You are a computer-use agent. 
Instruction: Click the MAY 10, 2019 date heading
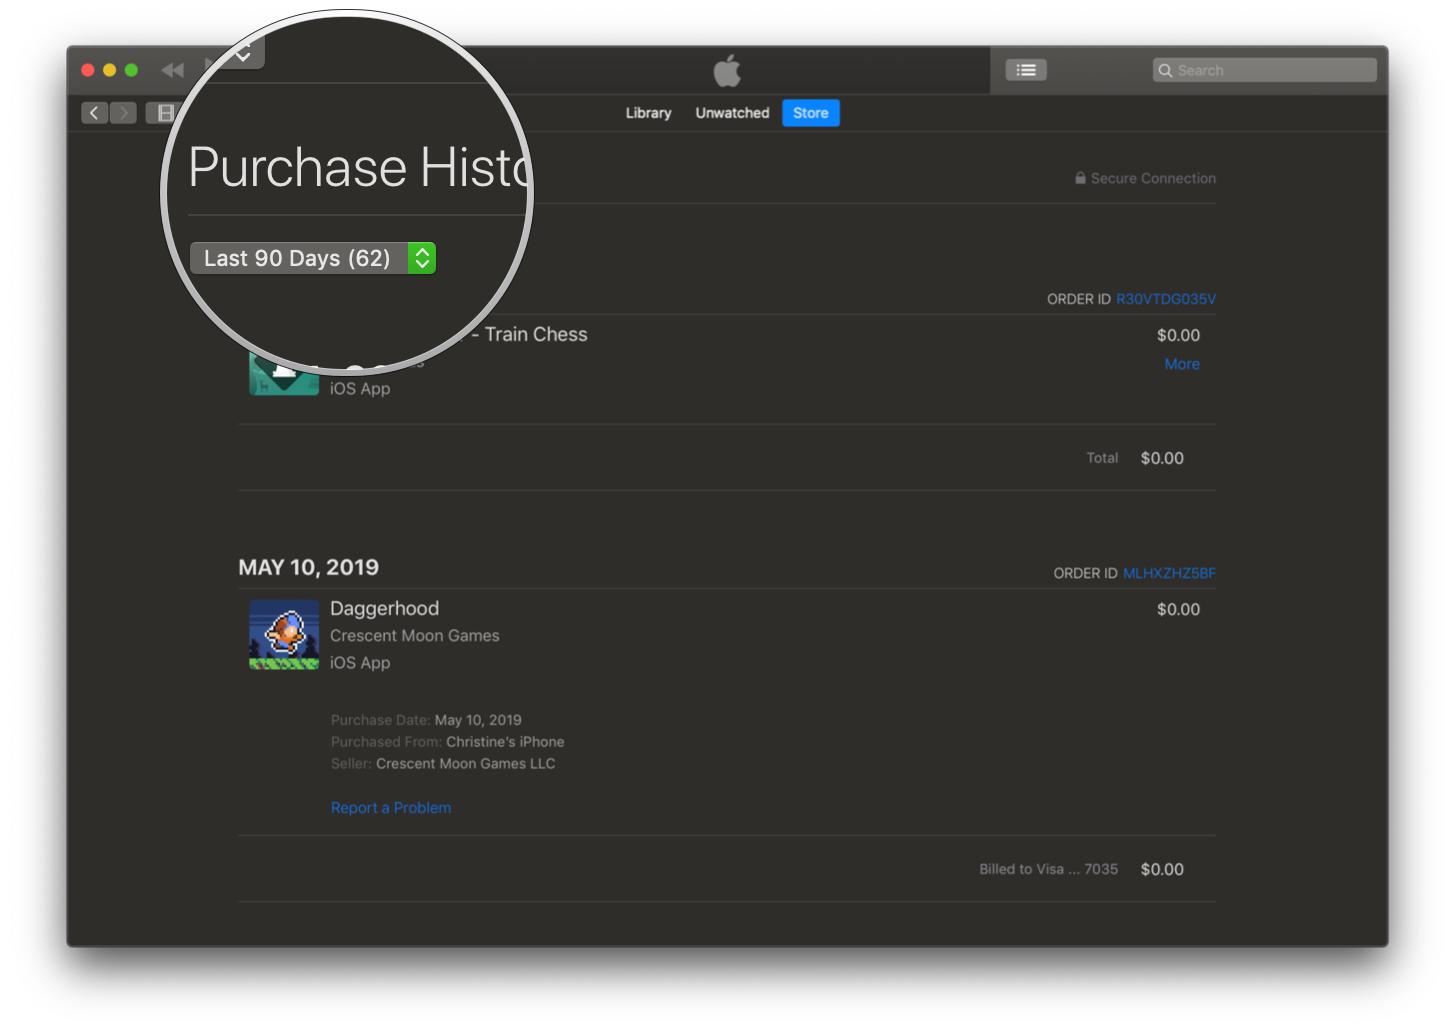coord(309,568)
